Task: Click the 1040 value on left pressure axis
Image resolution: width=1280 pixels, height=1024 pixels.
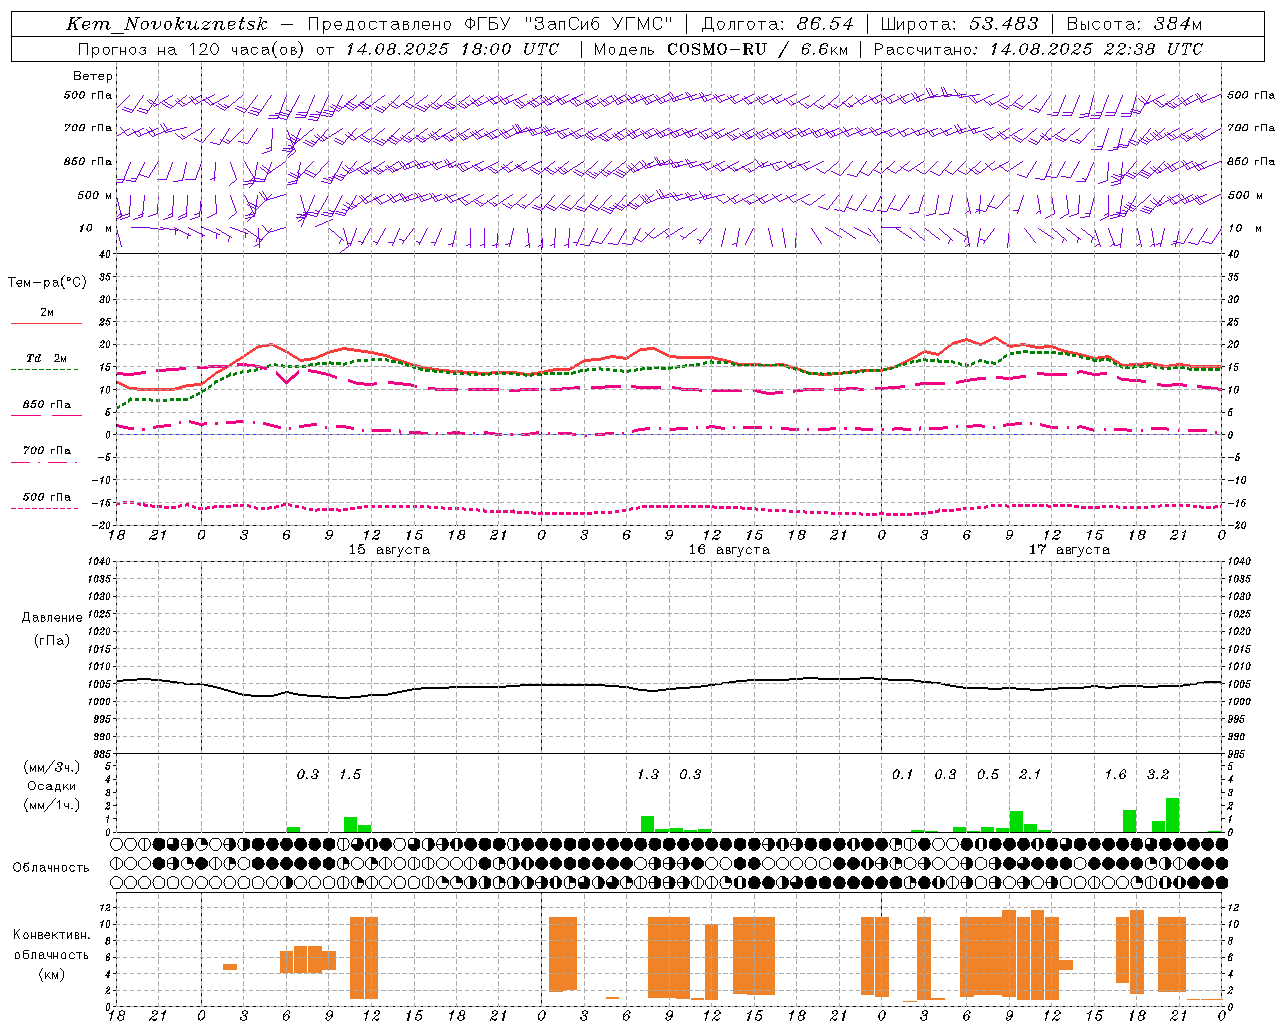Action: (x=101, y=562)
